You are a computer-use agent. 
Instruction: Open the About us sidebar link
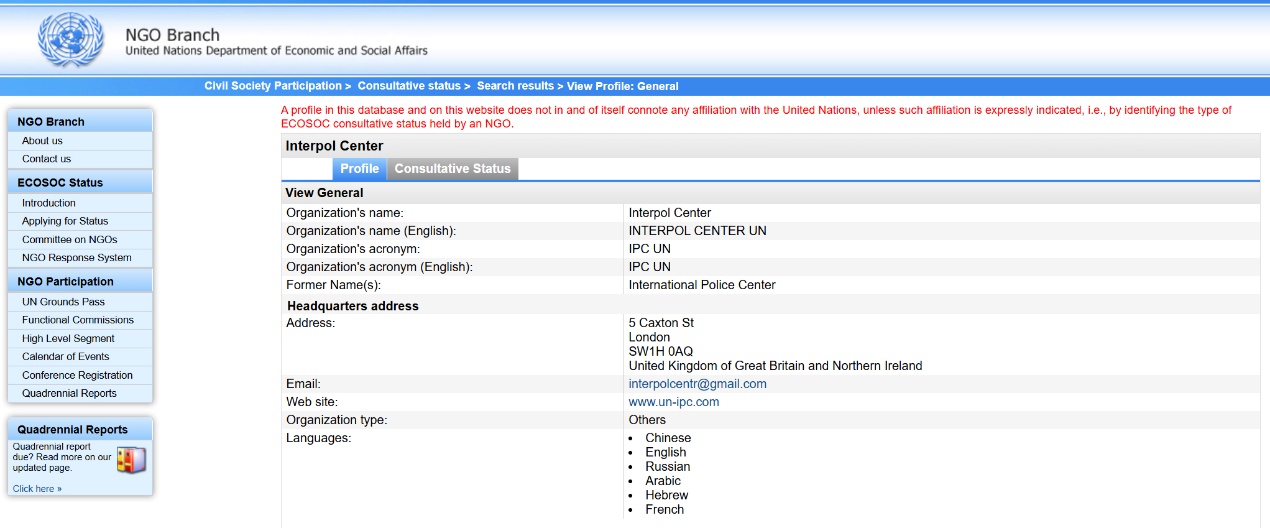(x=42, y=141)
